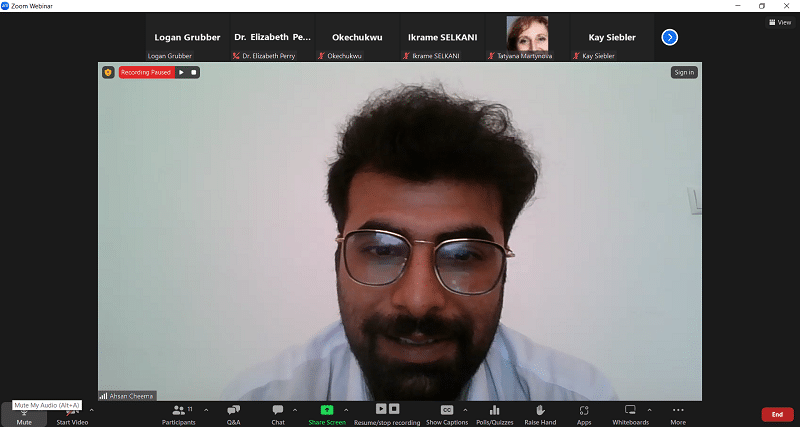Expand the arrow next to Start Video
Screen dimensions: 800x427
(92, 410)
